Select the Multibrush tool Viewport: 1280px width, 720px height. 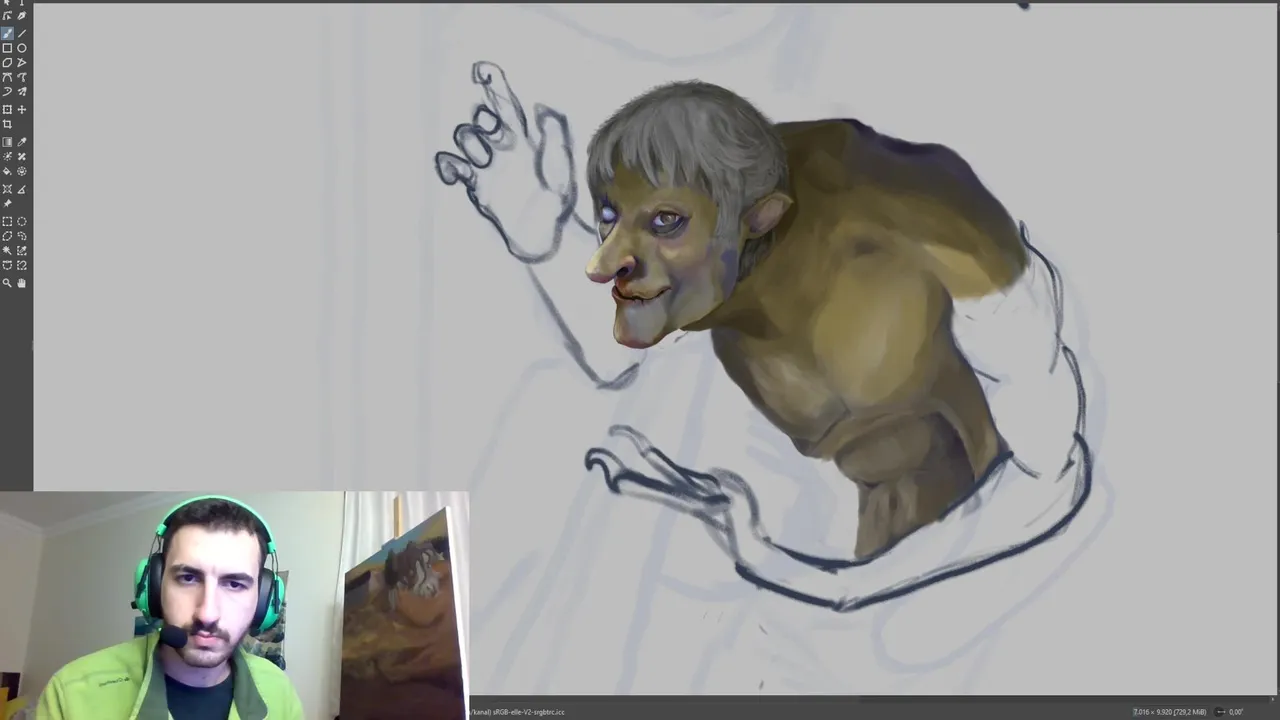[21, 91]
